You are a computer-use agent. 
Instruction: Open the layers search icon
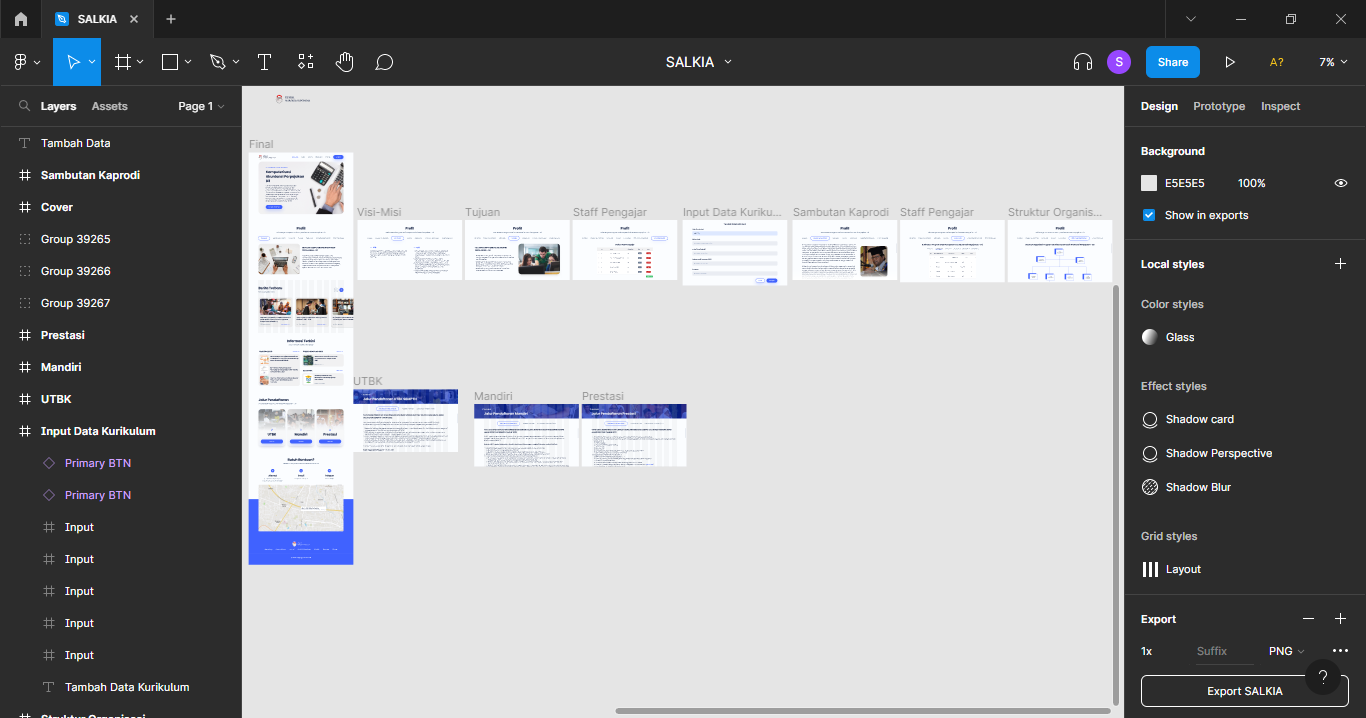(x=24, y=106)
